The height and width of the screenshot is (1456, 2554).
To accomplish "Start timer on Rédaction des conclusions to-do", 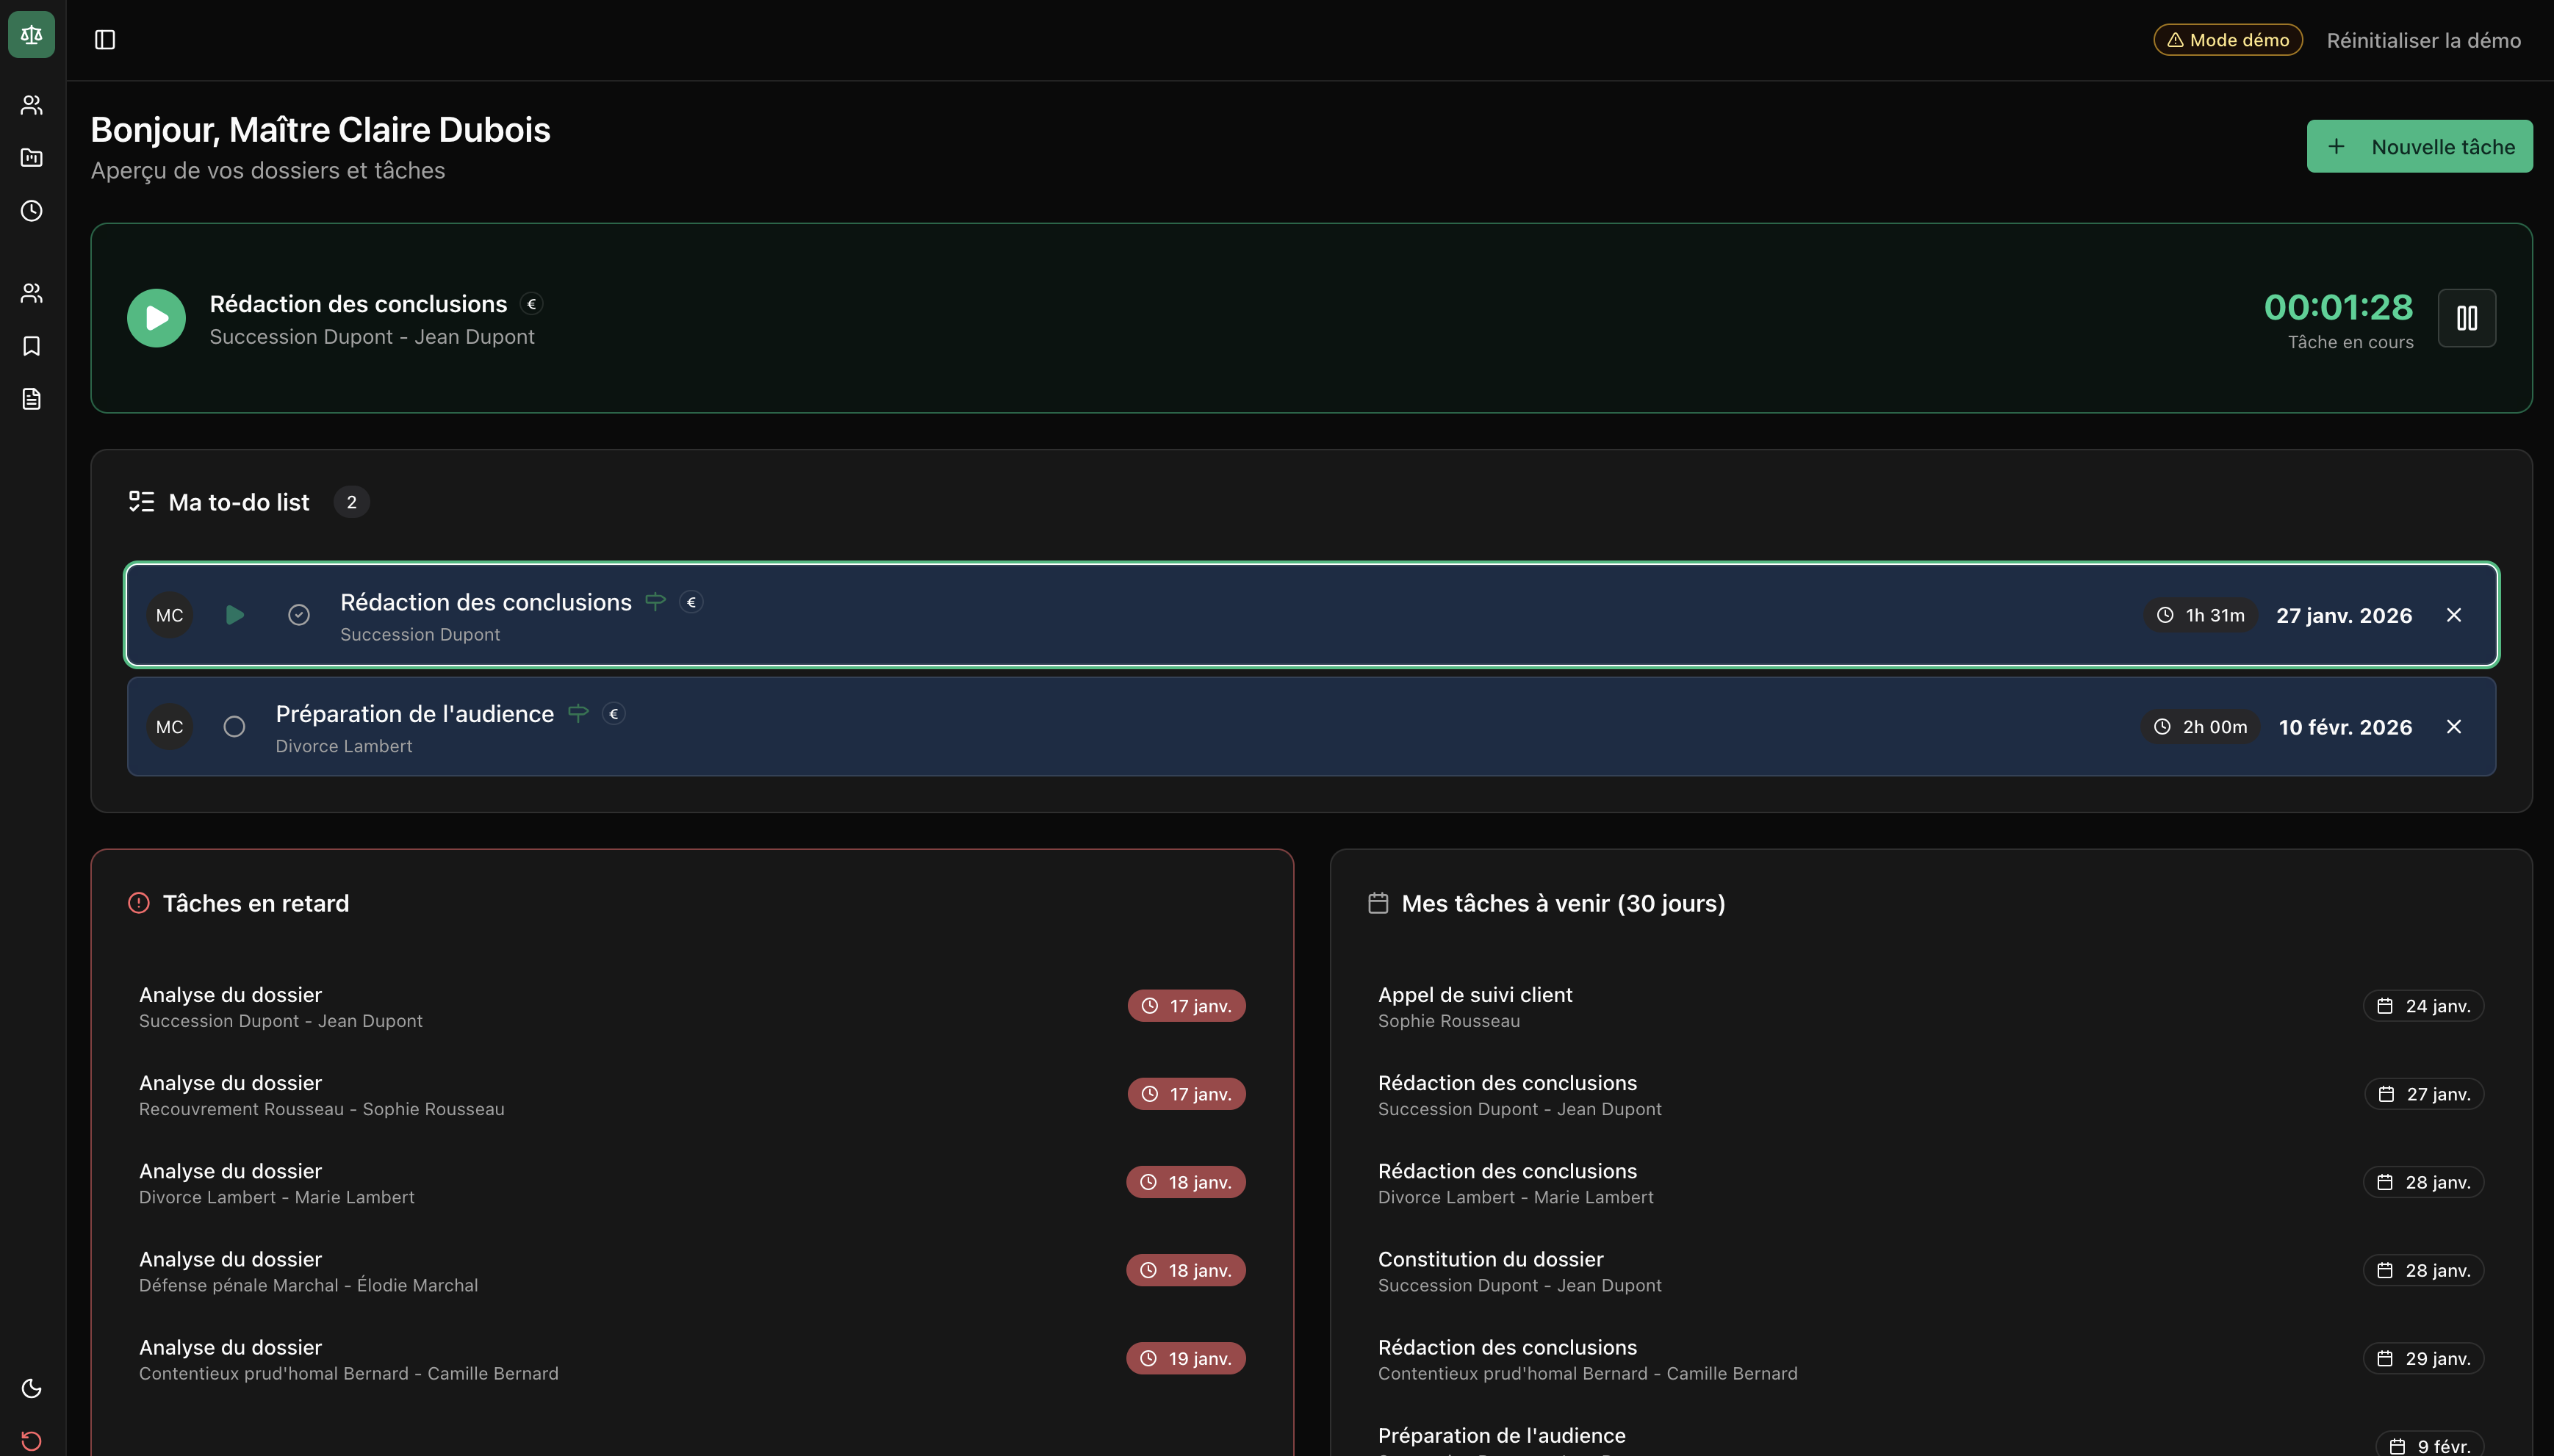I will [235, 615].
